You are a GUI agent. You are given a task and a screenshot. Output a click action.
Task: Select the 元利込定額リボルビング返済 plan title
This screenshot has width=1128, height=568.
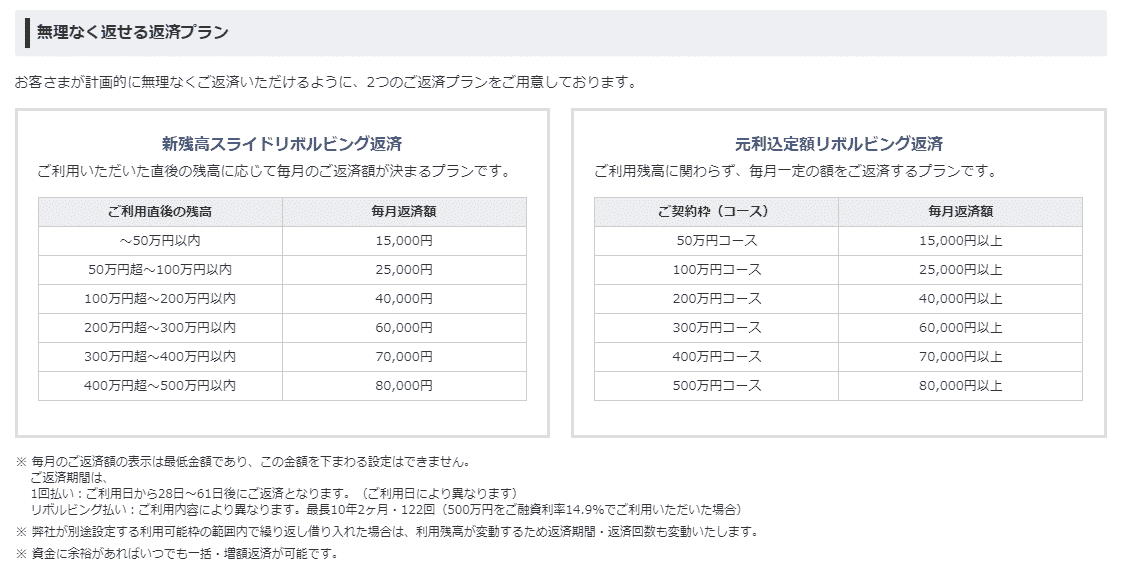pos(839,144)
